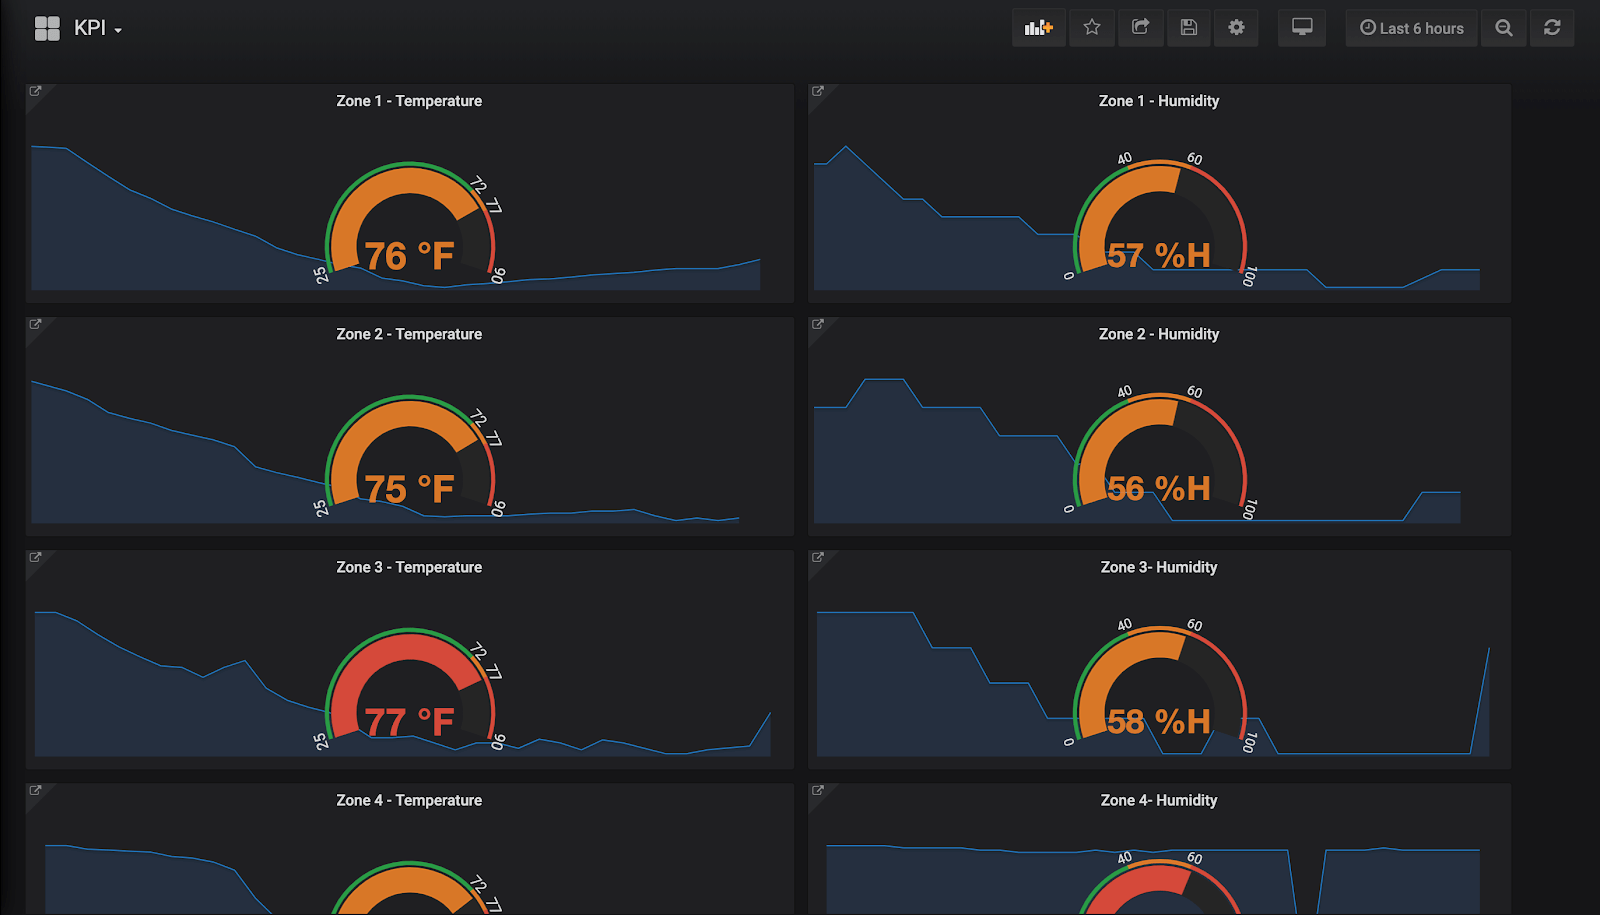Click the Save dashboard disk icon

[1188, 27]
